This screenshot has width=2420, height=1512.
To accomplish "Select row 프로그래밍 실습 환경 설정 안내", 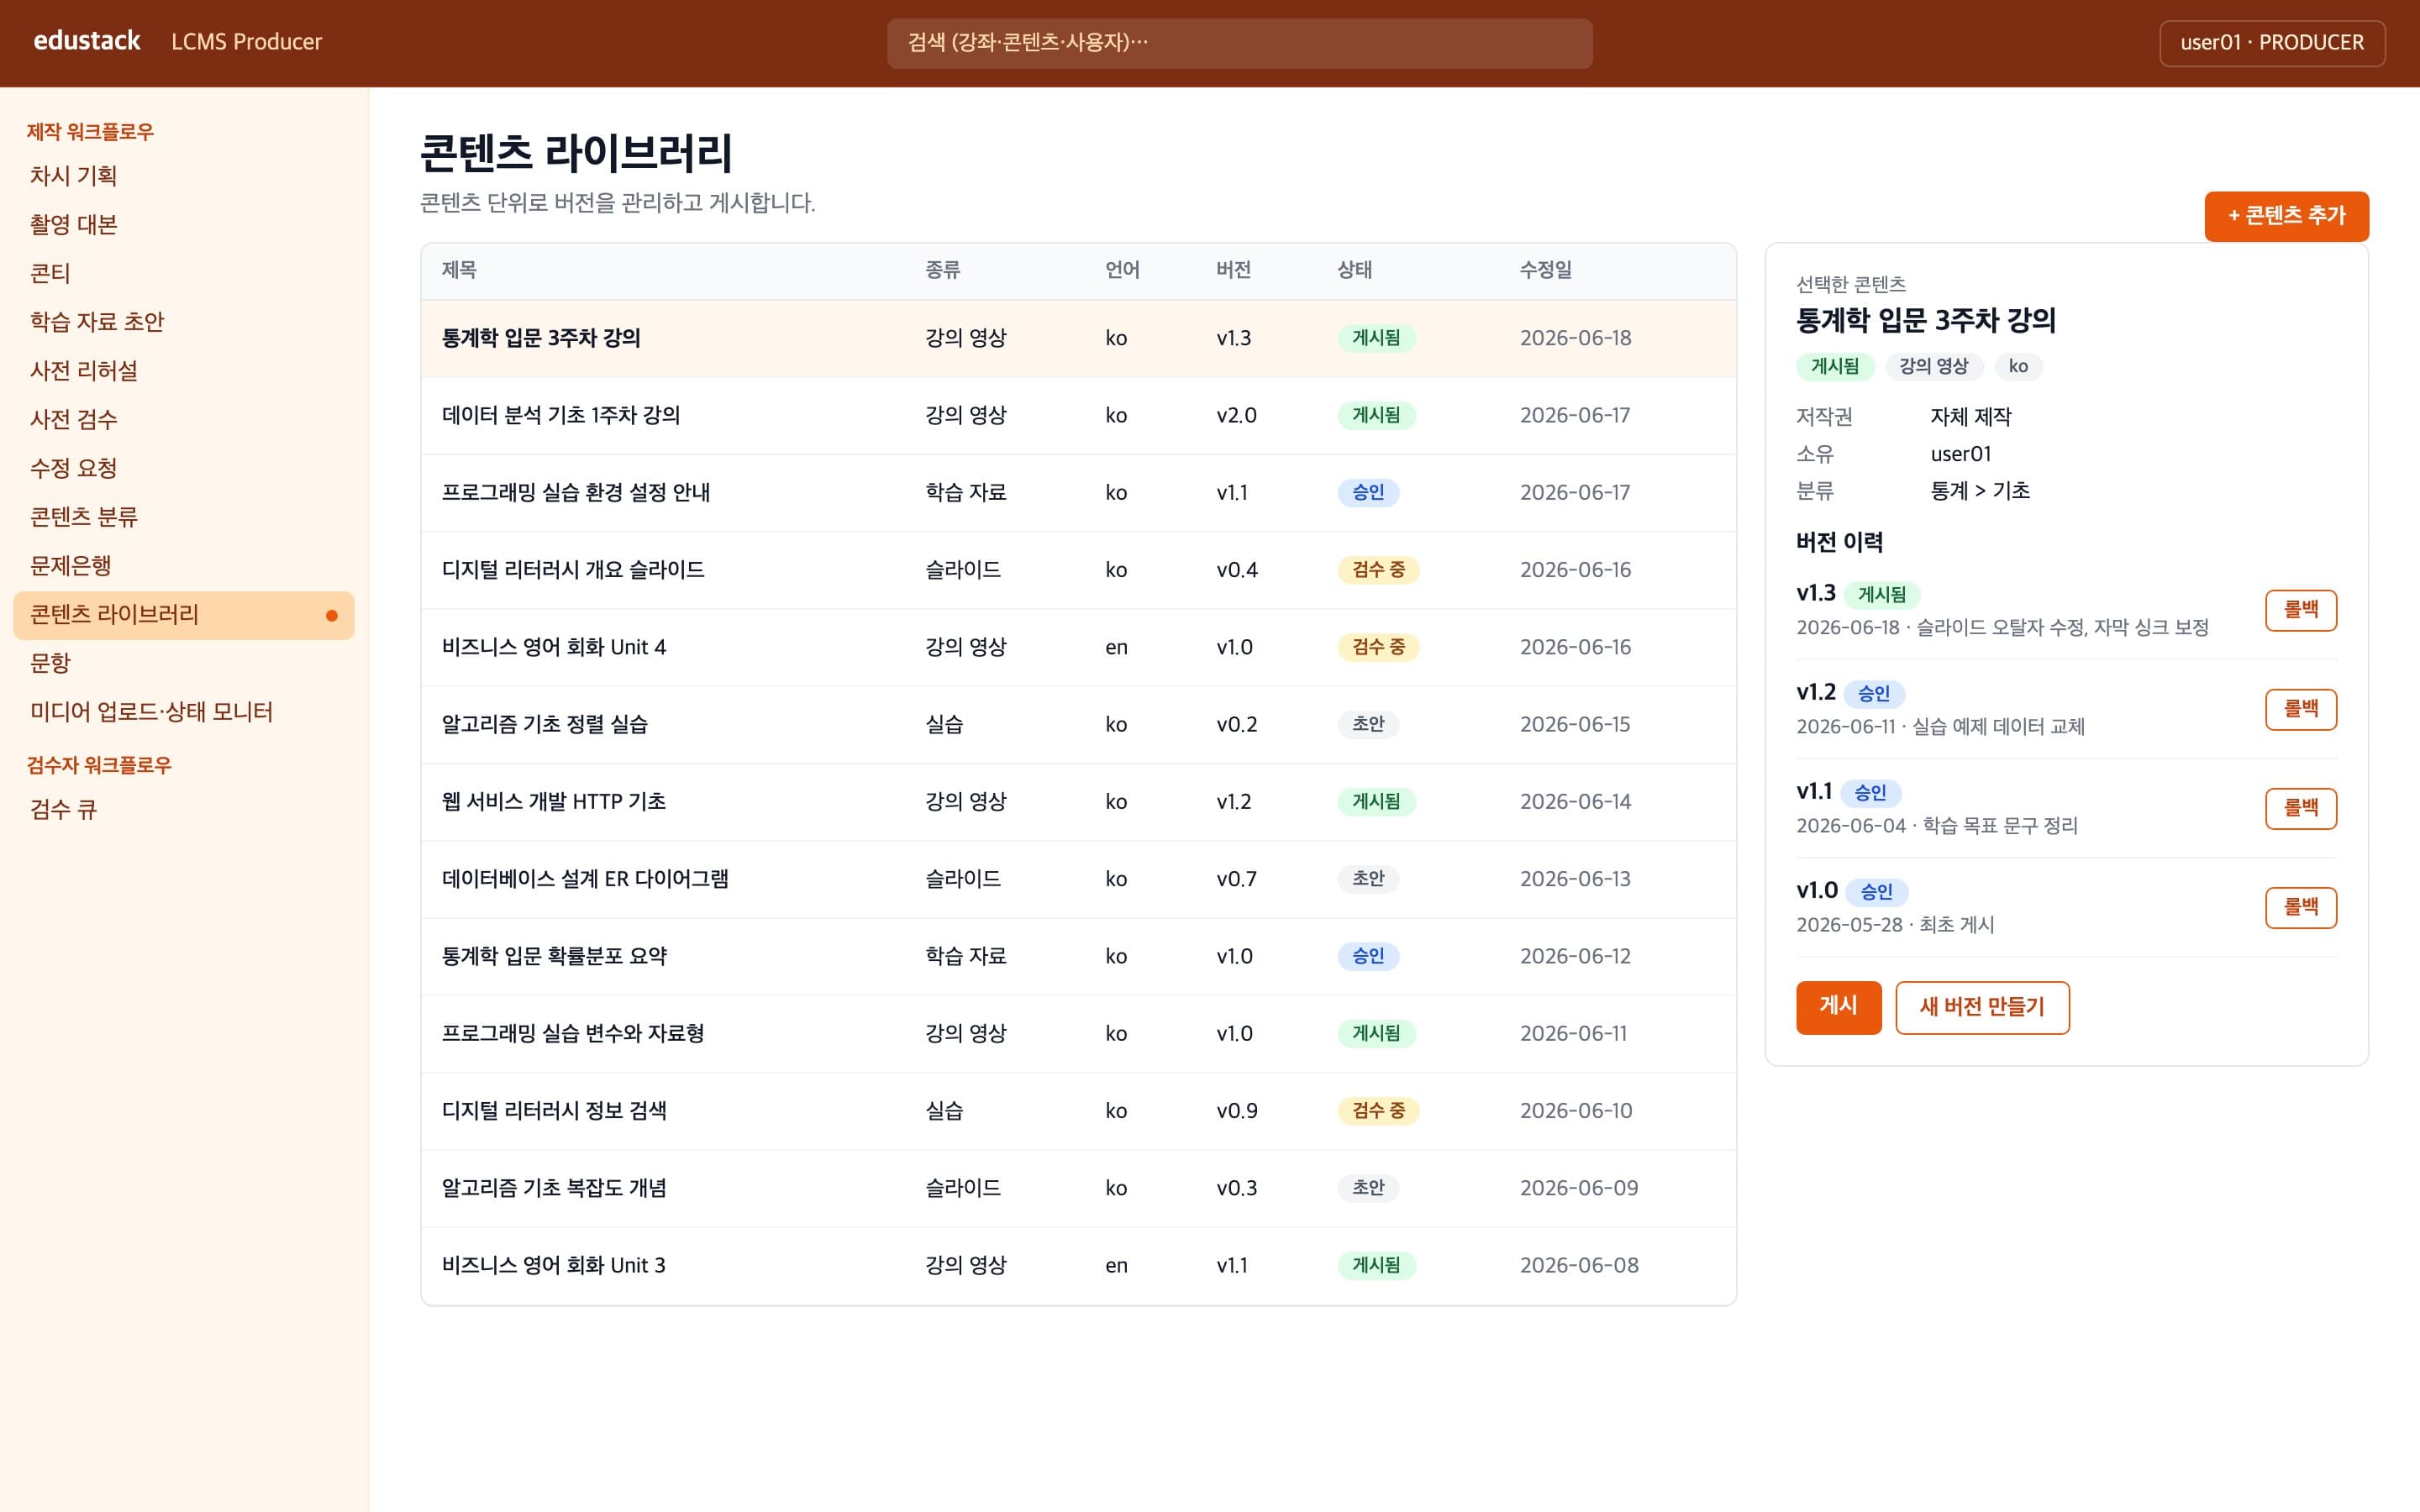I will pyautogui.click(x=1078, y=493).
